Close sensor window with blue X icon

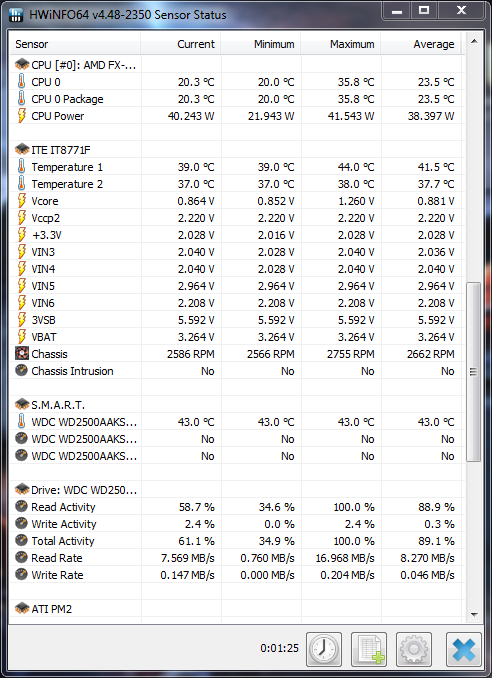[464, 649]
